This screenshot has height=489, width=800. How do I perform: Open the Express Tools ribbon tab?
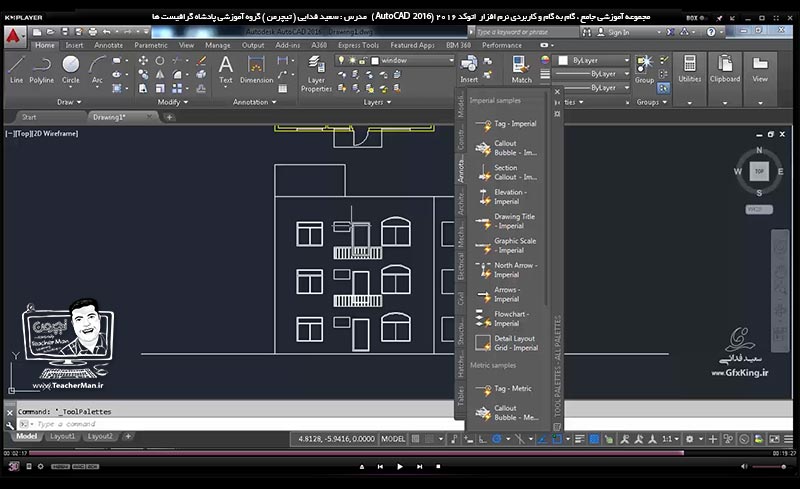[x=358, y=45]
